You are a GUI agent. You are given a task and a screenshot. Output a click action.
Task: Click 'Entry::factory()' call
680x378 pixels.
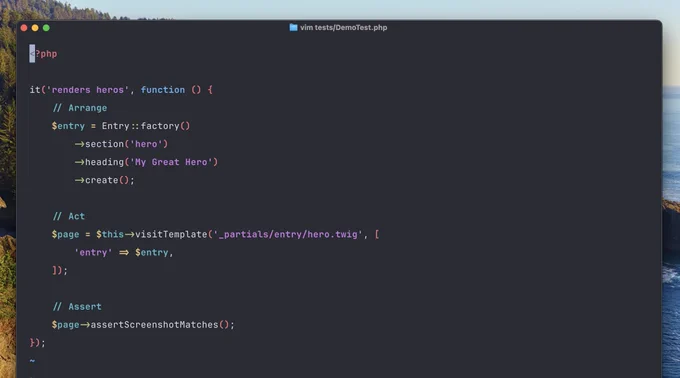[146, 126]
